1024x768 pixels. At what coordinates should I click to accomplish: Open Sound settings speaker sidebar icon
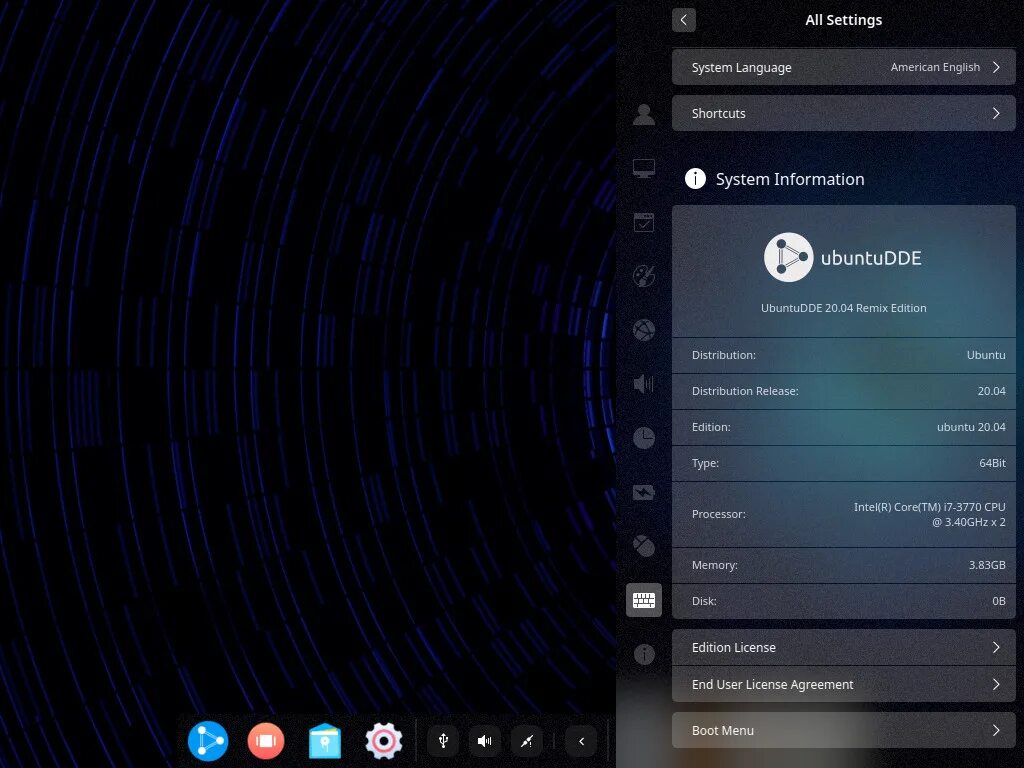(x=644, y=383)
